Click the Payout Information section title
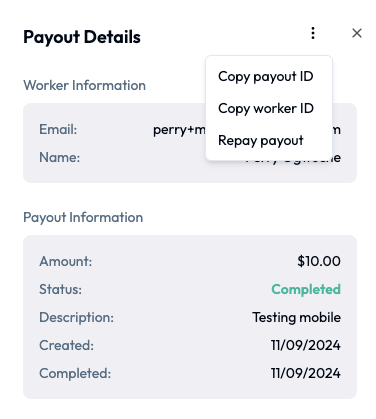376x419 pixels. click(83, 217)
